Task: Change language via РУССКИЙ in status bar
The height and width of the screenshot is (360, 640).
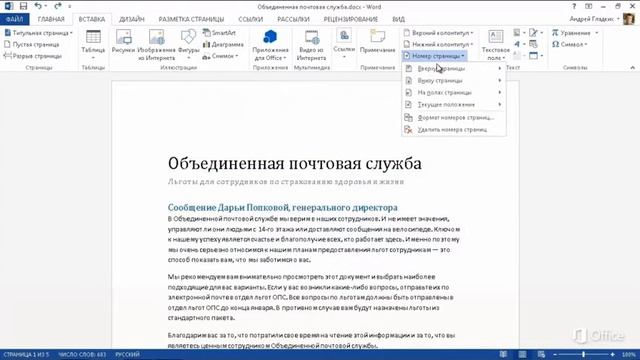Action: tap(127, 354)
